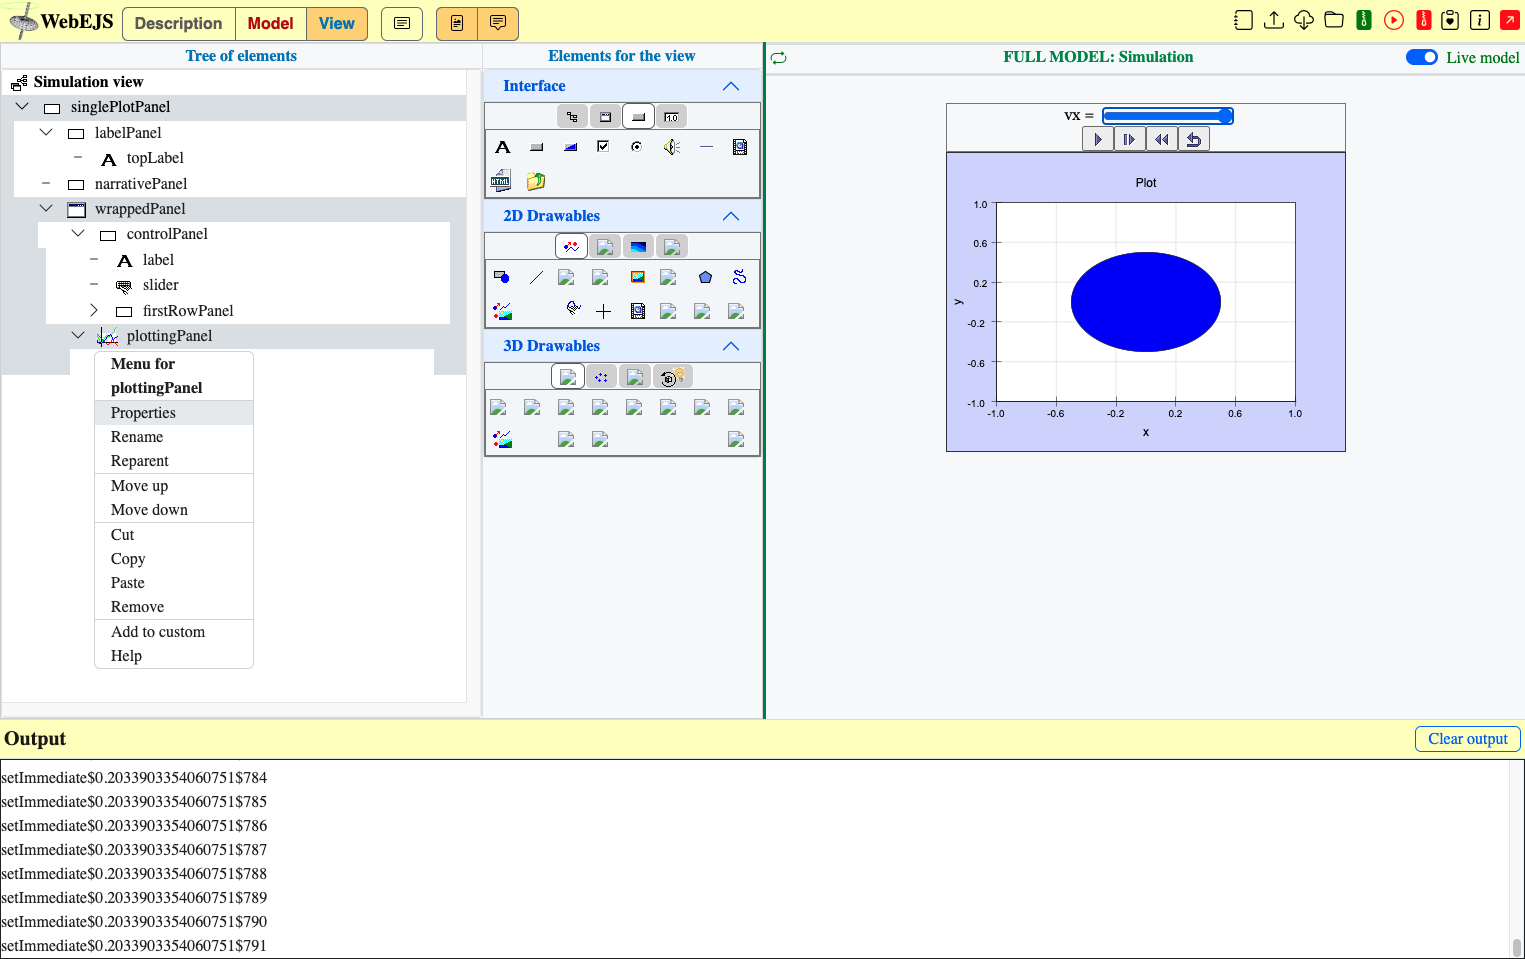Pick the HTML document element icon

(x=502, y=181)
